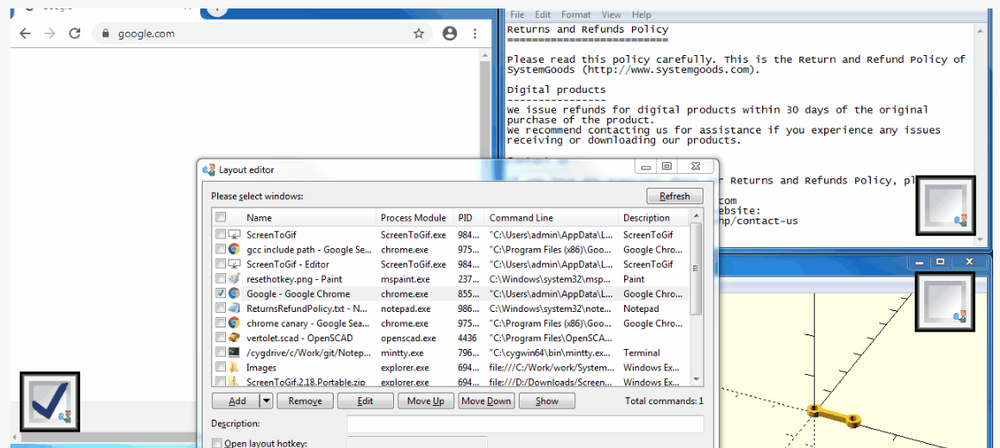
Task: Toggle large checkmark overlay on Chrome window
Action: (50, 401)
